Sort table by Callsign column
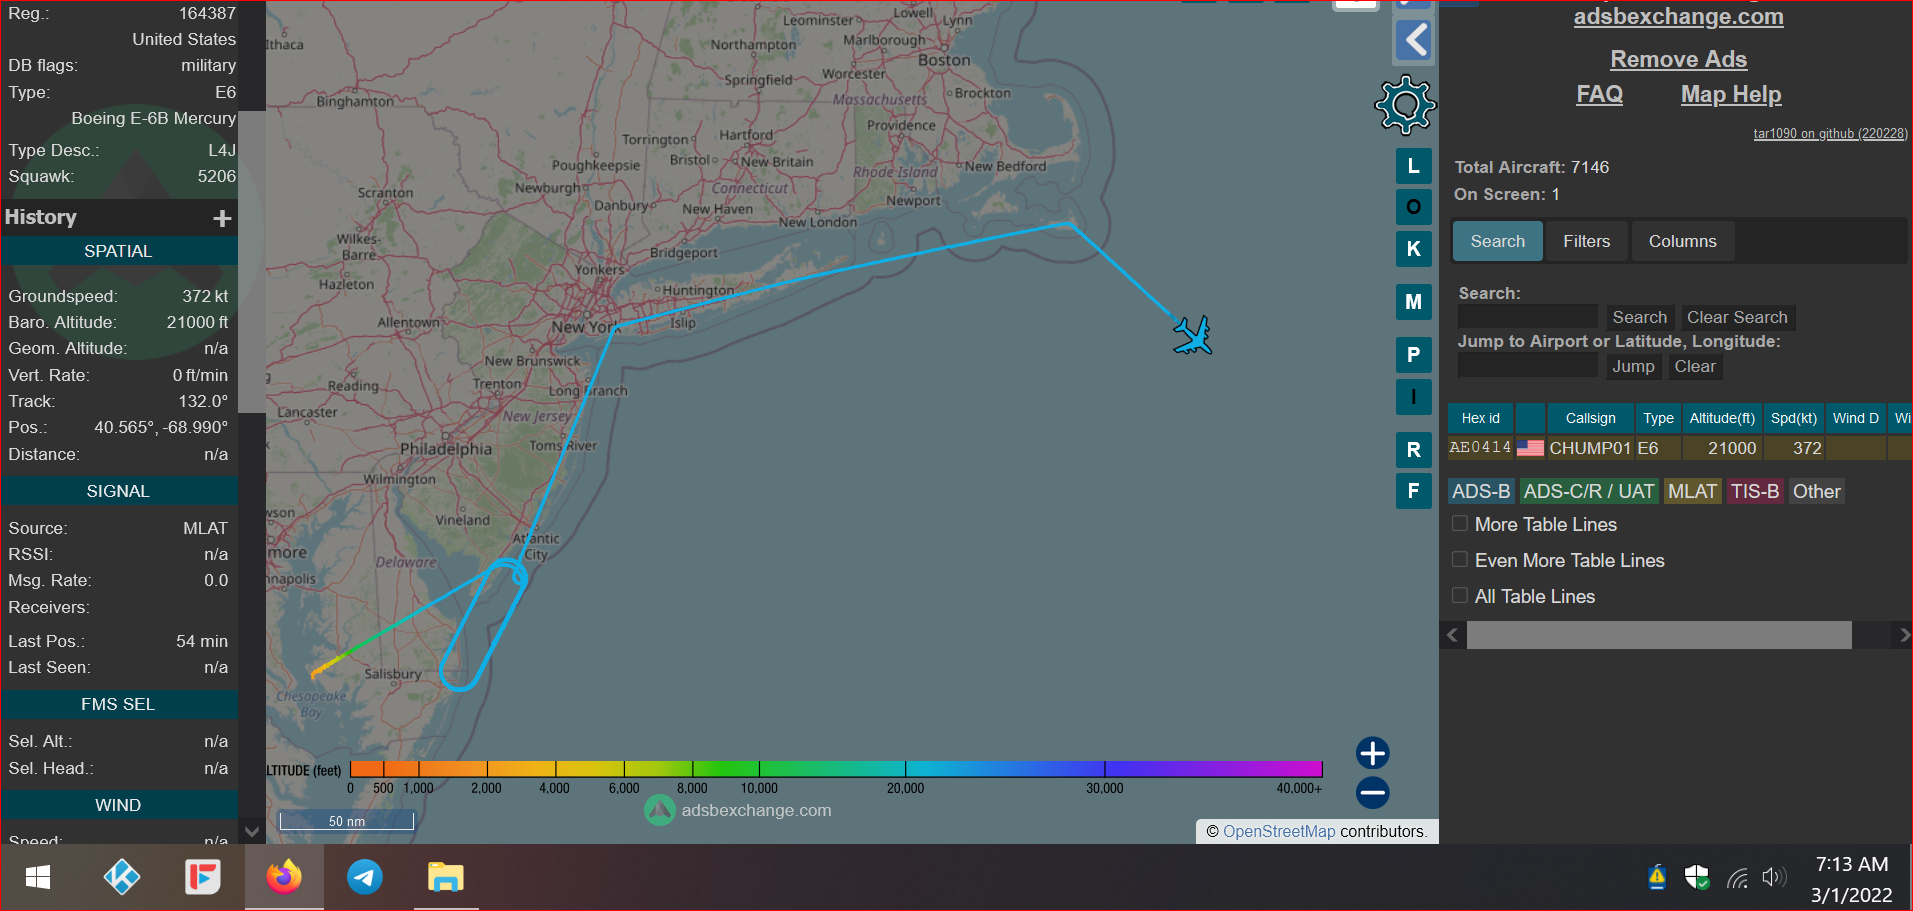The height and width of the screenshot is (911, 1913). [x=1590, y=418]
